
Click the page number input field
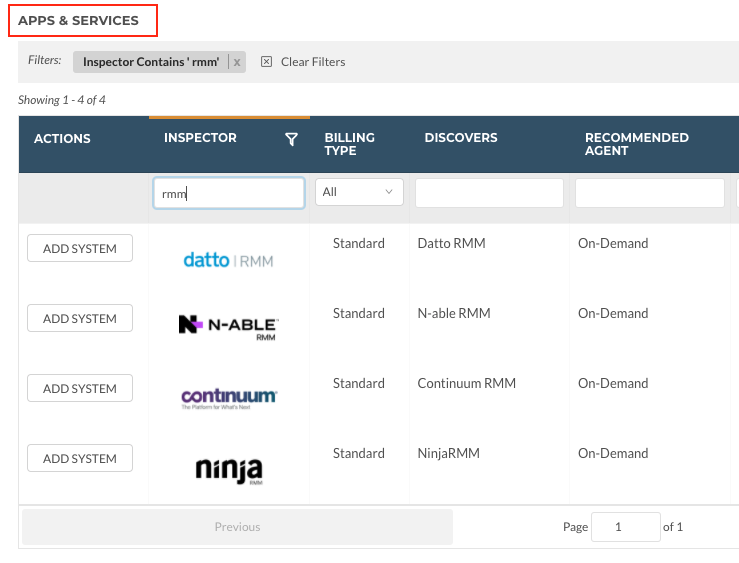pos(625,527)
